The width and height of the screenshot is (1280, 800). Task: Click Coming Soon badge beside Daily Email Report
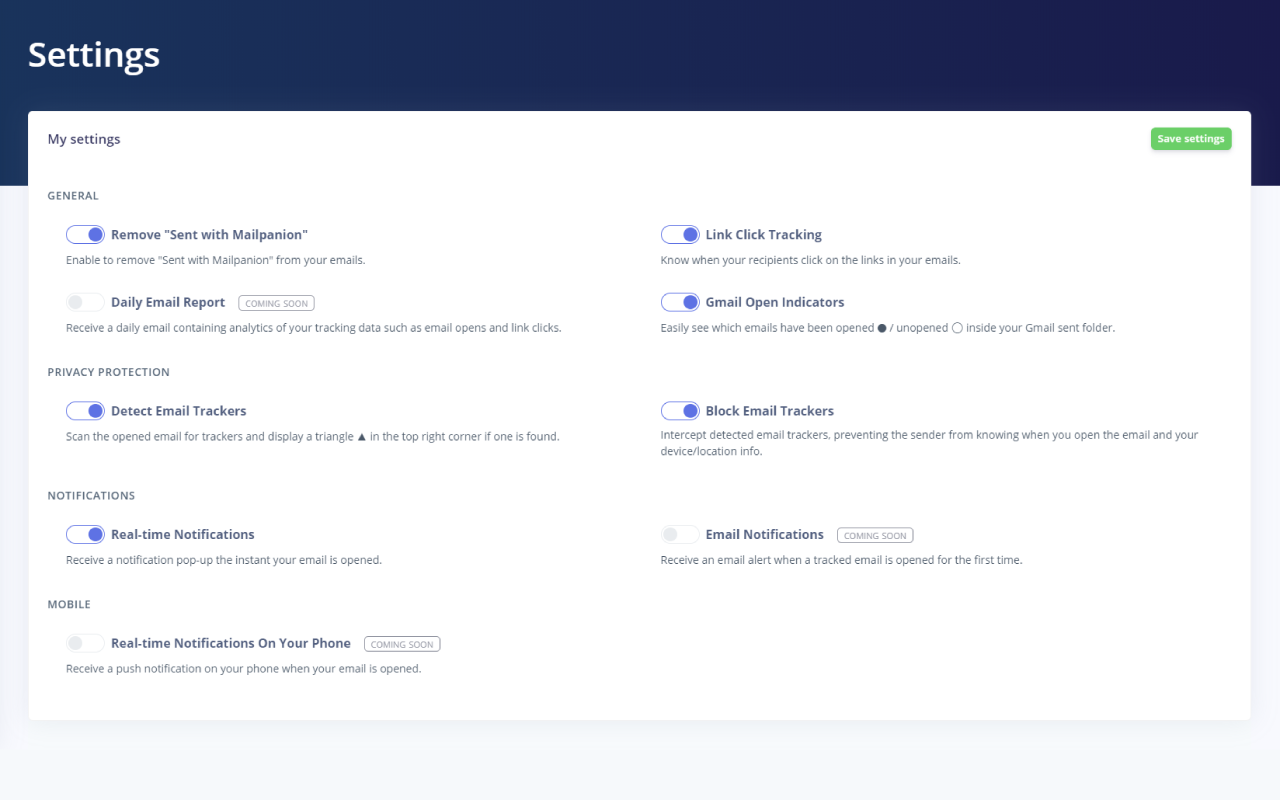277,303
